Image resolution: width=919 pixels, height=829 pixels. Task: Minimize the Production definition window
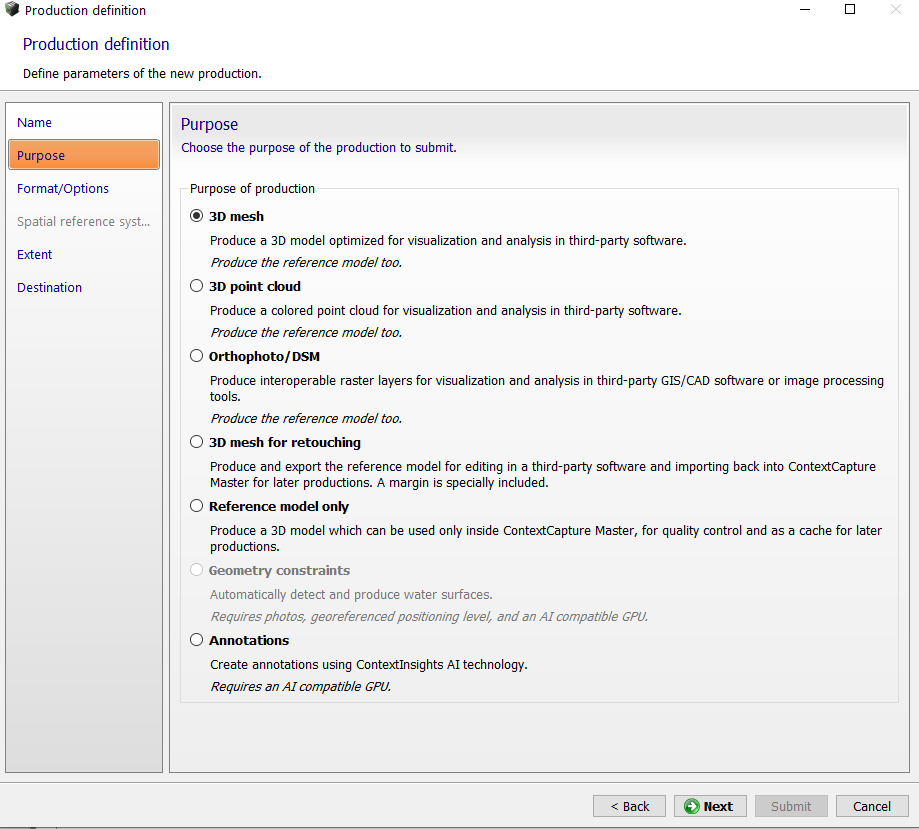[805, 10]
